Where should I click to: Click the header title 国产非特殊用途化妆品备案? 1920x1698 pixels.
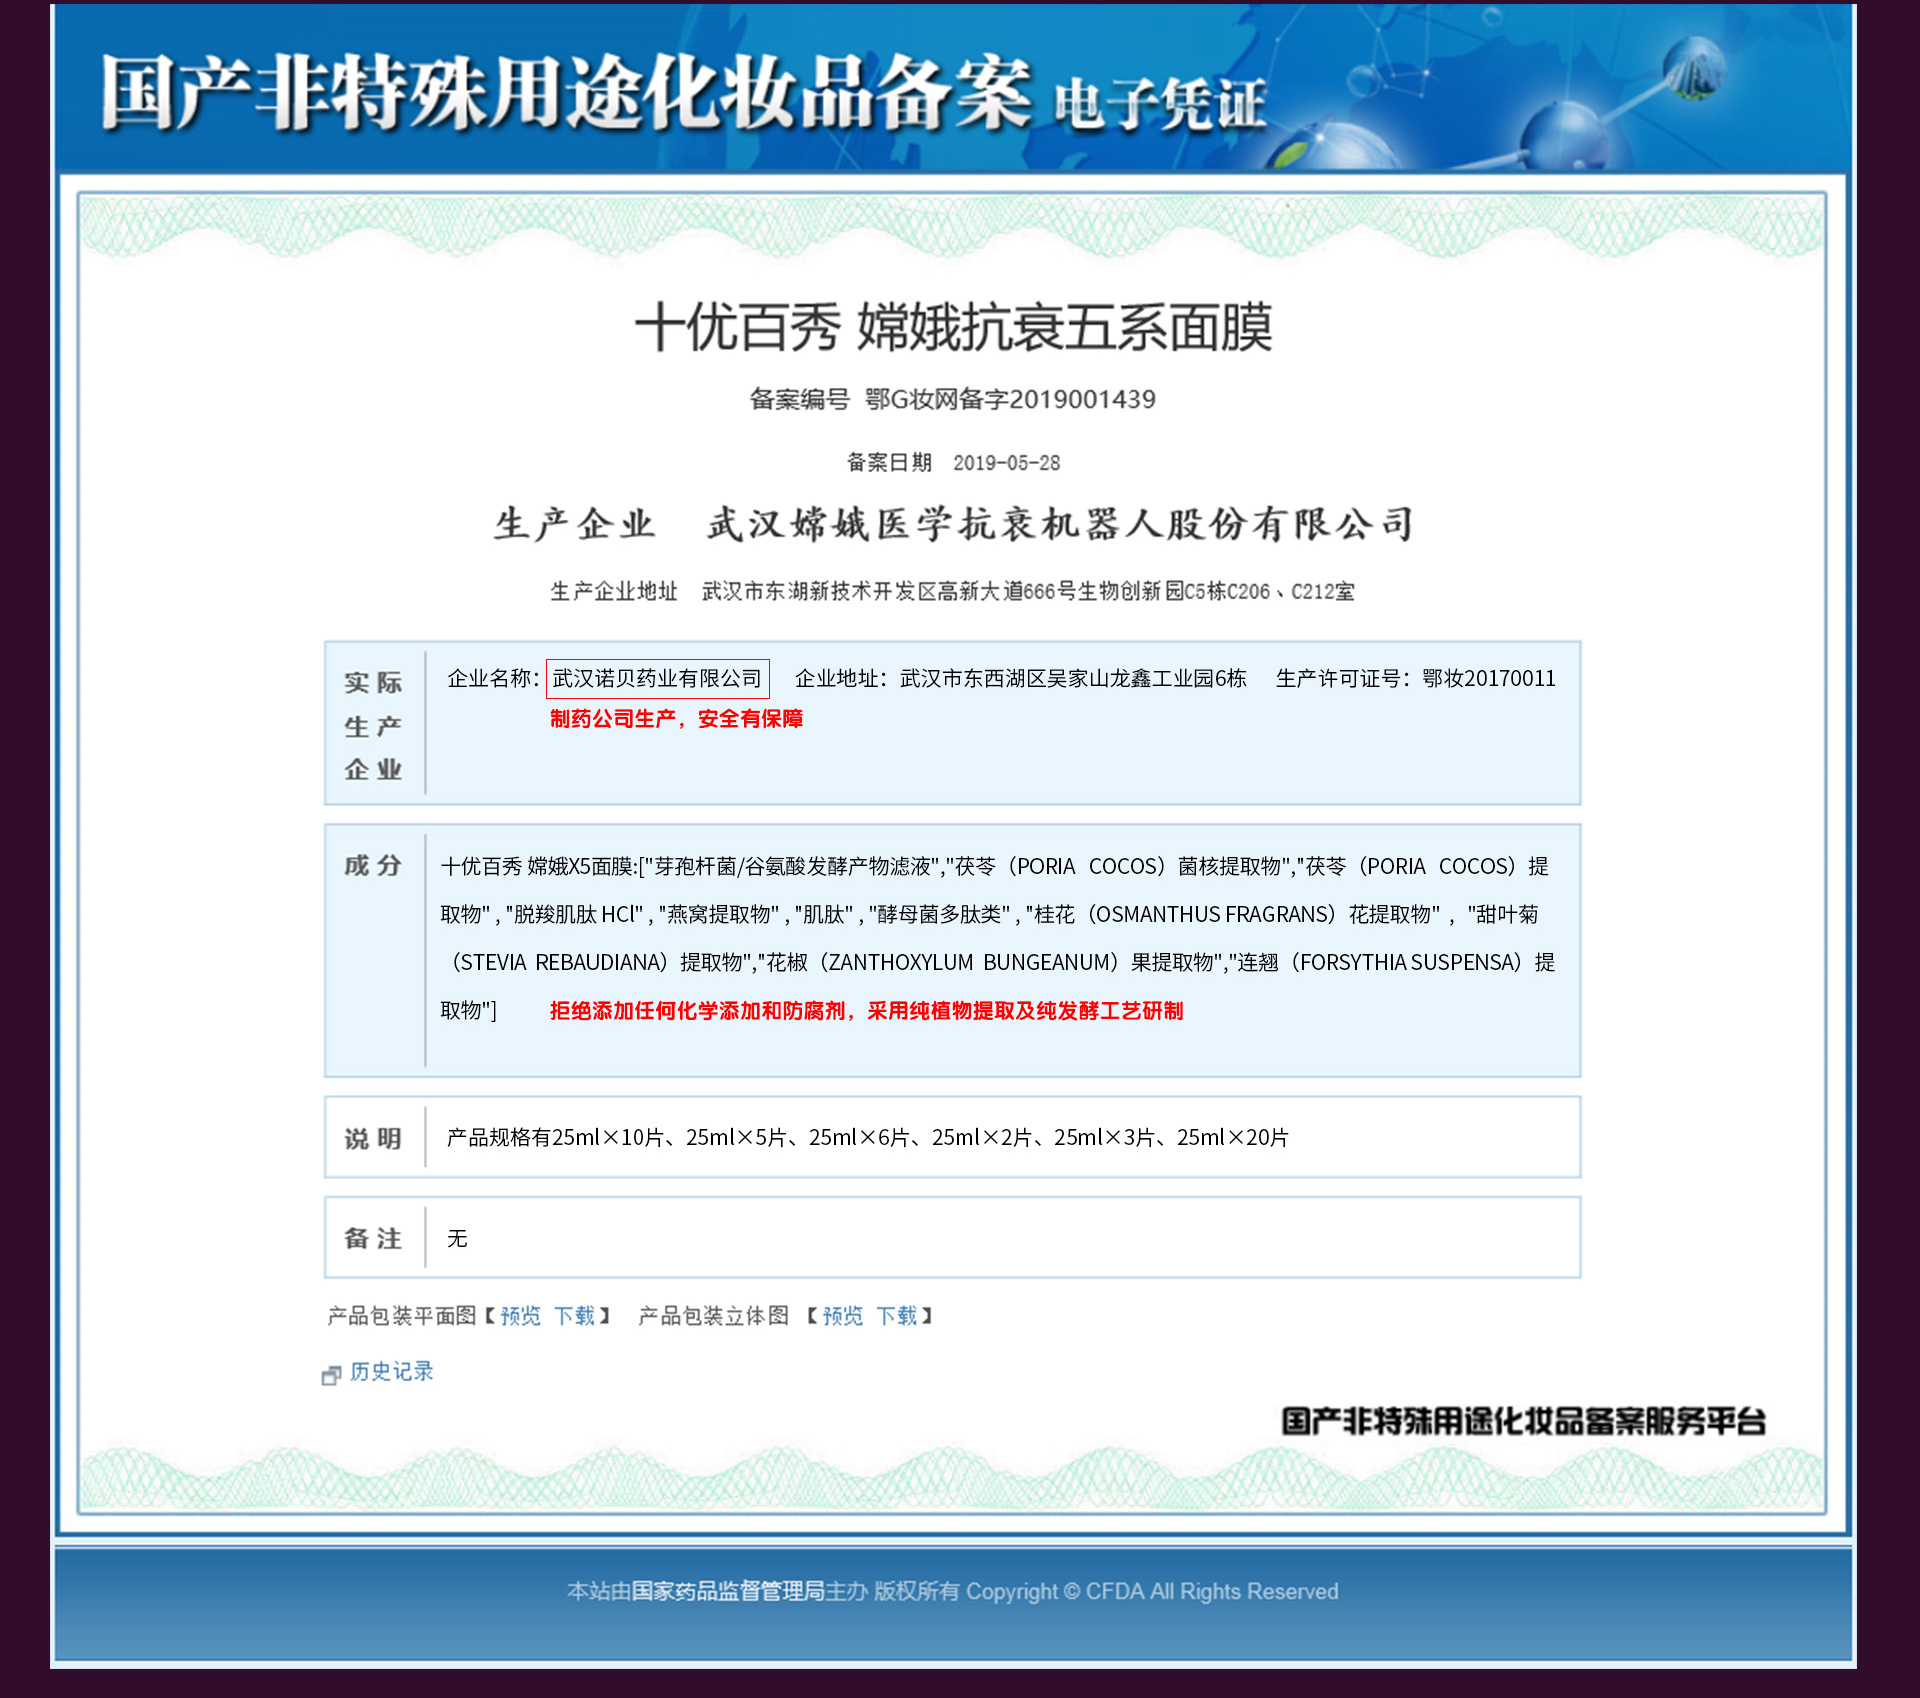(566, 94)
